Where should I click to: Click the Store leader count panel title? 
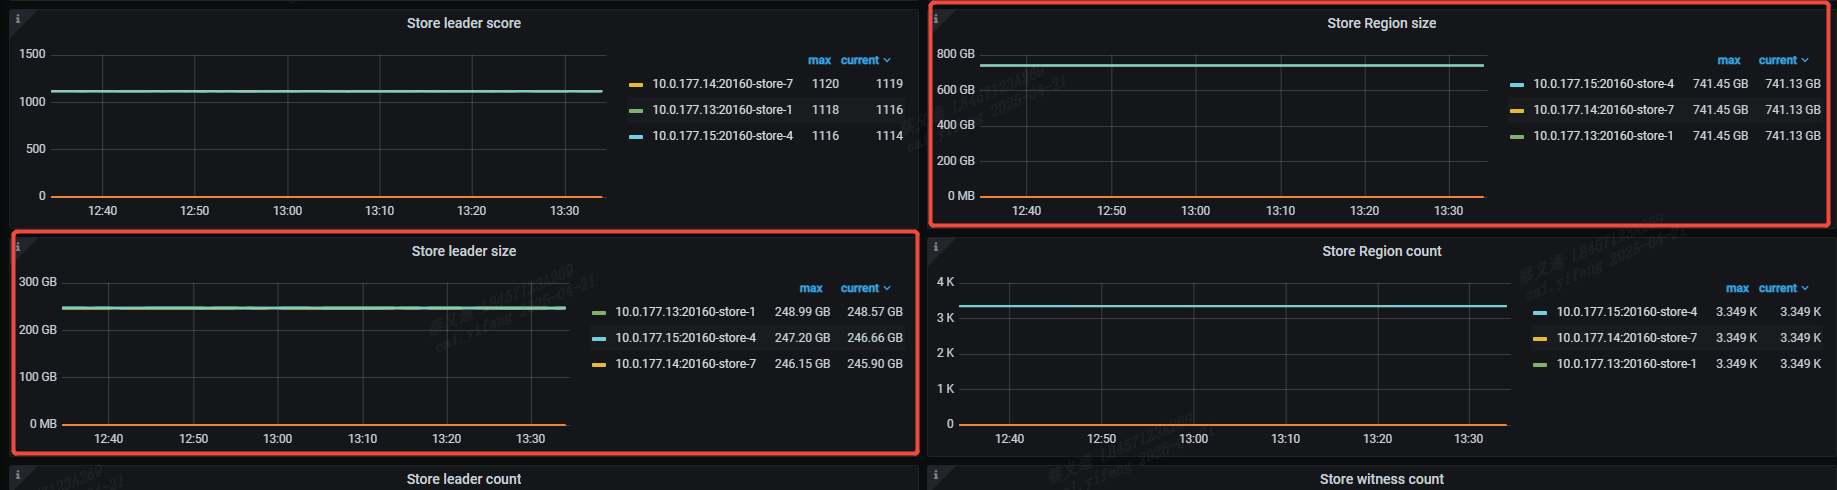pos(463,479)
